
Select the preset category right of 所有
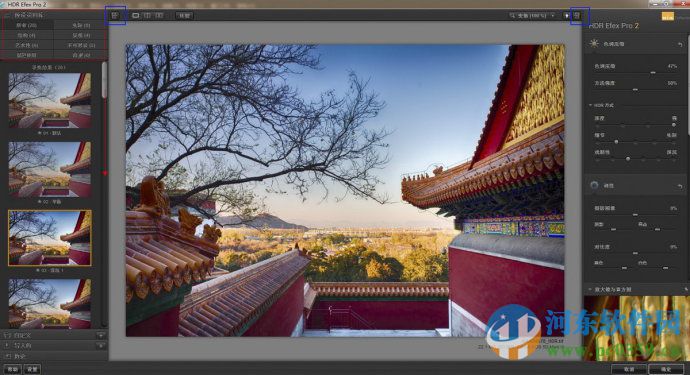[81, 26]
